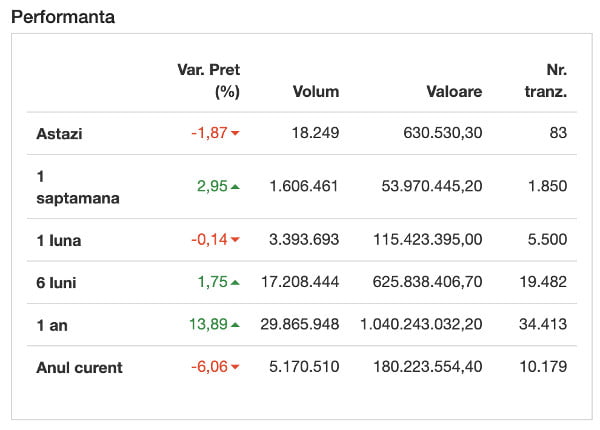This screenshot has height=430, width=600.
Task: Click the Valoare column header
Action: coord(454,91)
